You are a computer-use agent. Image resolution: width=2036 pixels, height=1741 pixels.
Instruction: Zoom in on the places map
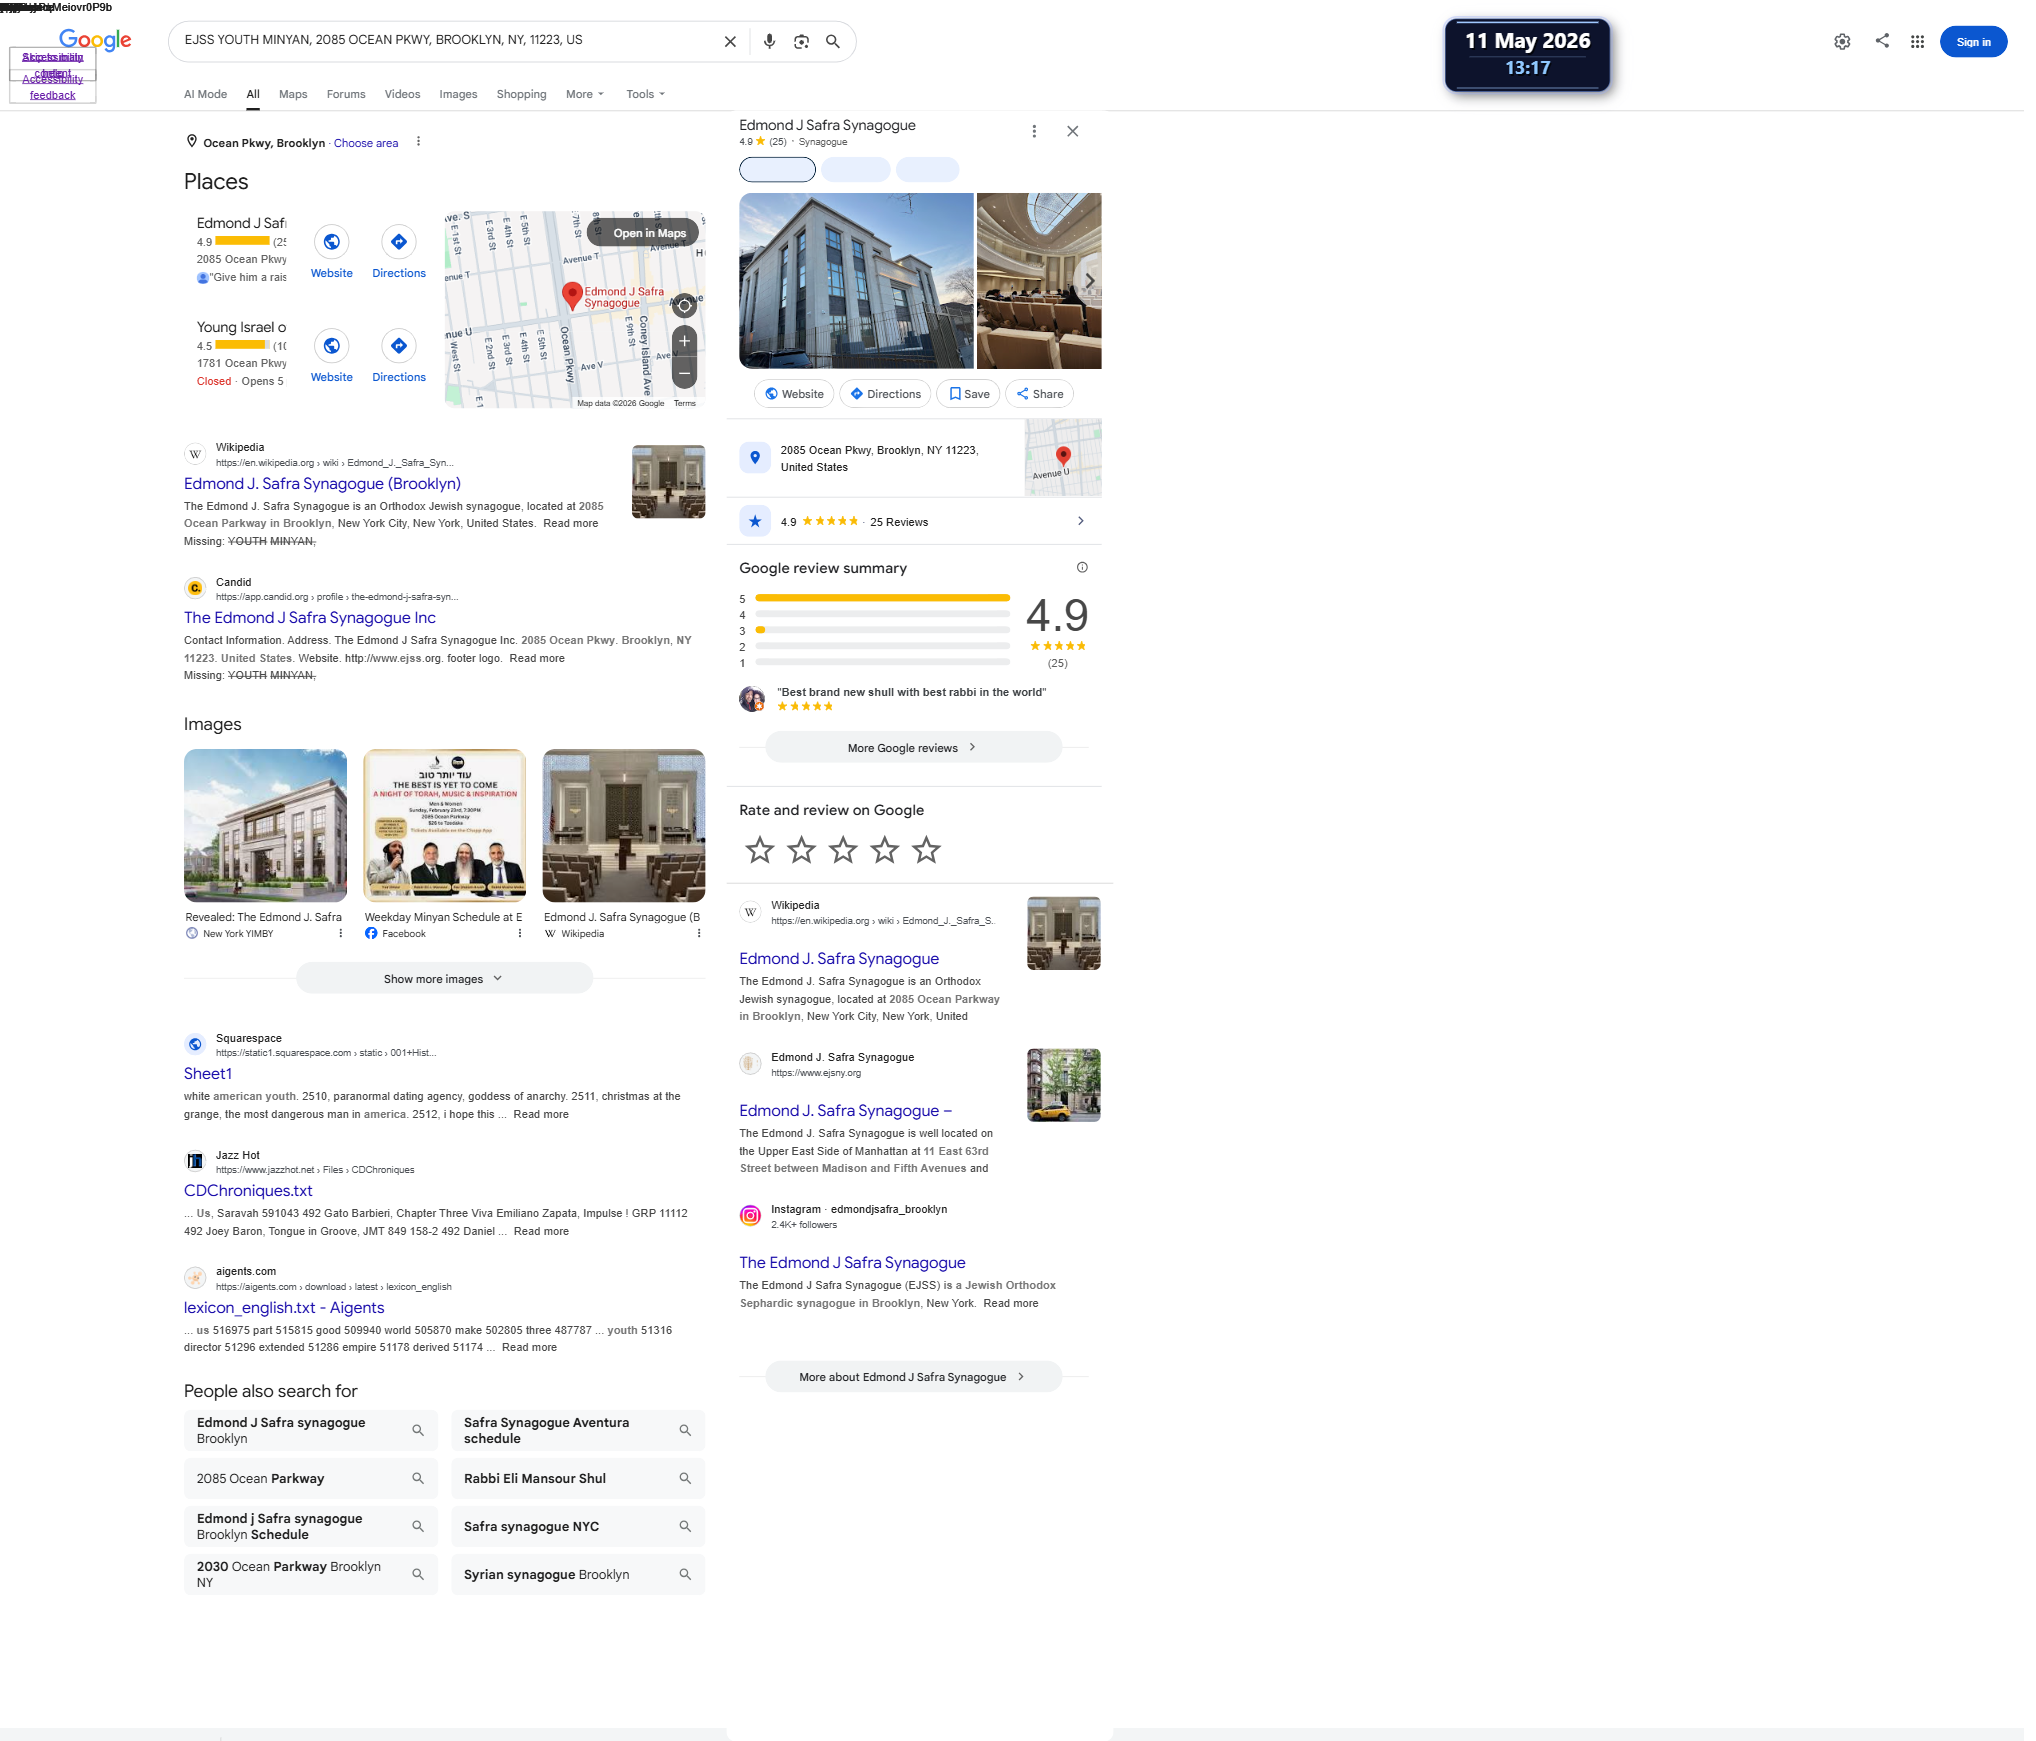[x=684, y=341]
